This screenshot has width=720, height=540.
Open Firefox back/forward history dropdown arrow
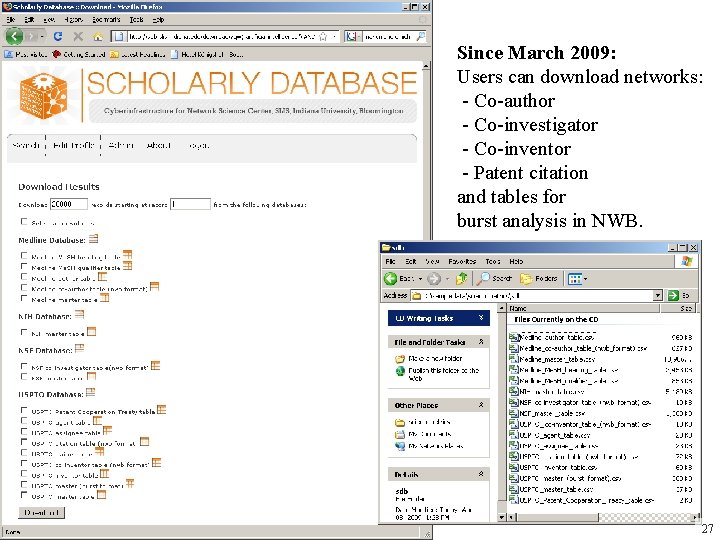pos(43,36)
